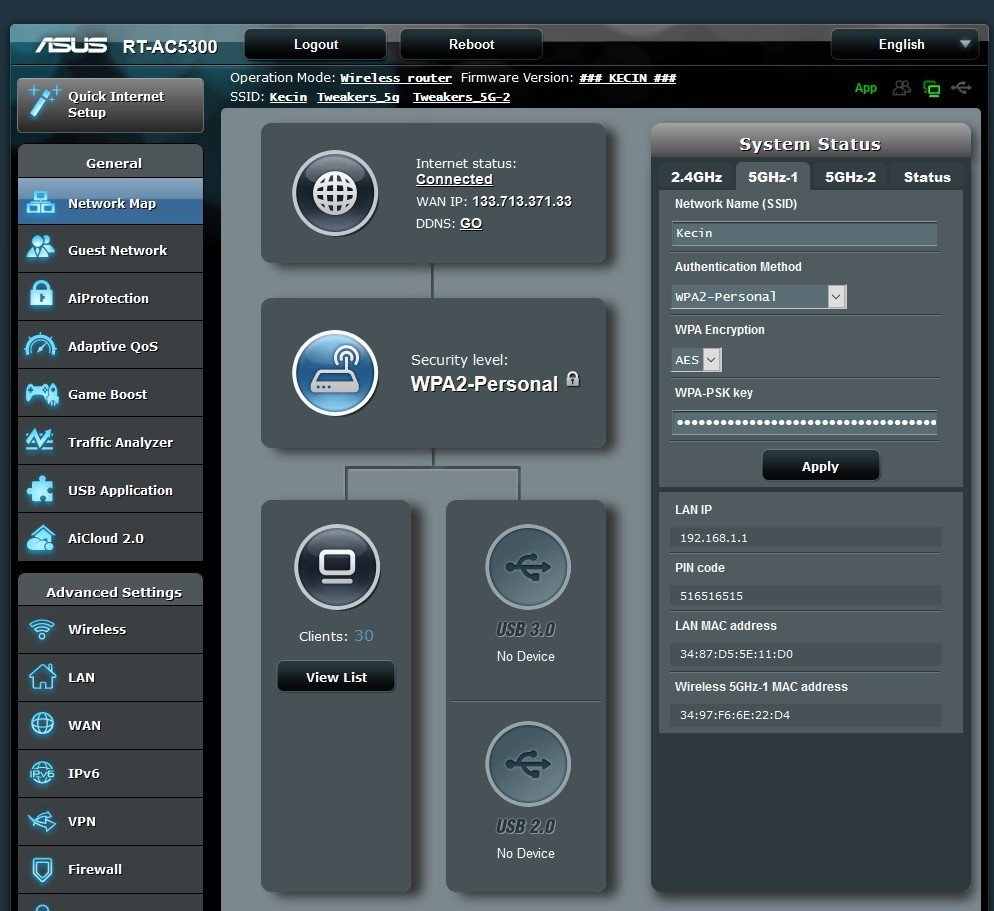Click the security padlock icon beside WPA2-Personal
This screenshot has width=994, height=911.
(x=572, y=379)
